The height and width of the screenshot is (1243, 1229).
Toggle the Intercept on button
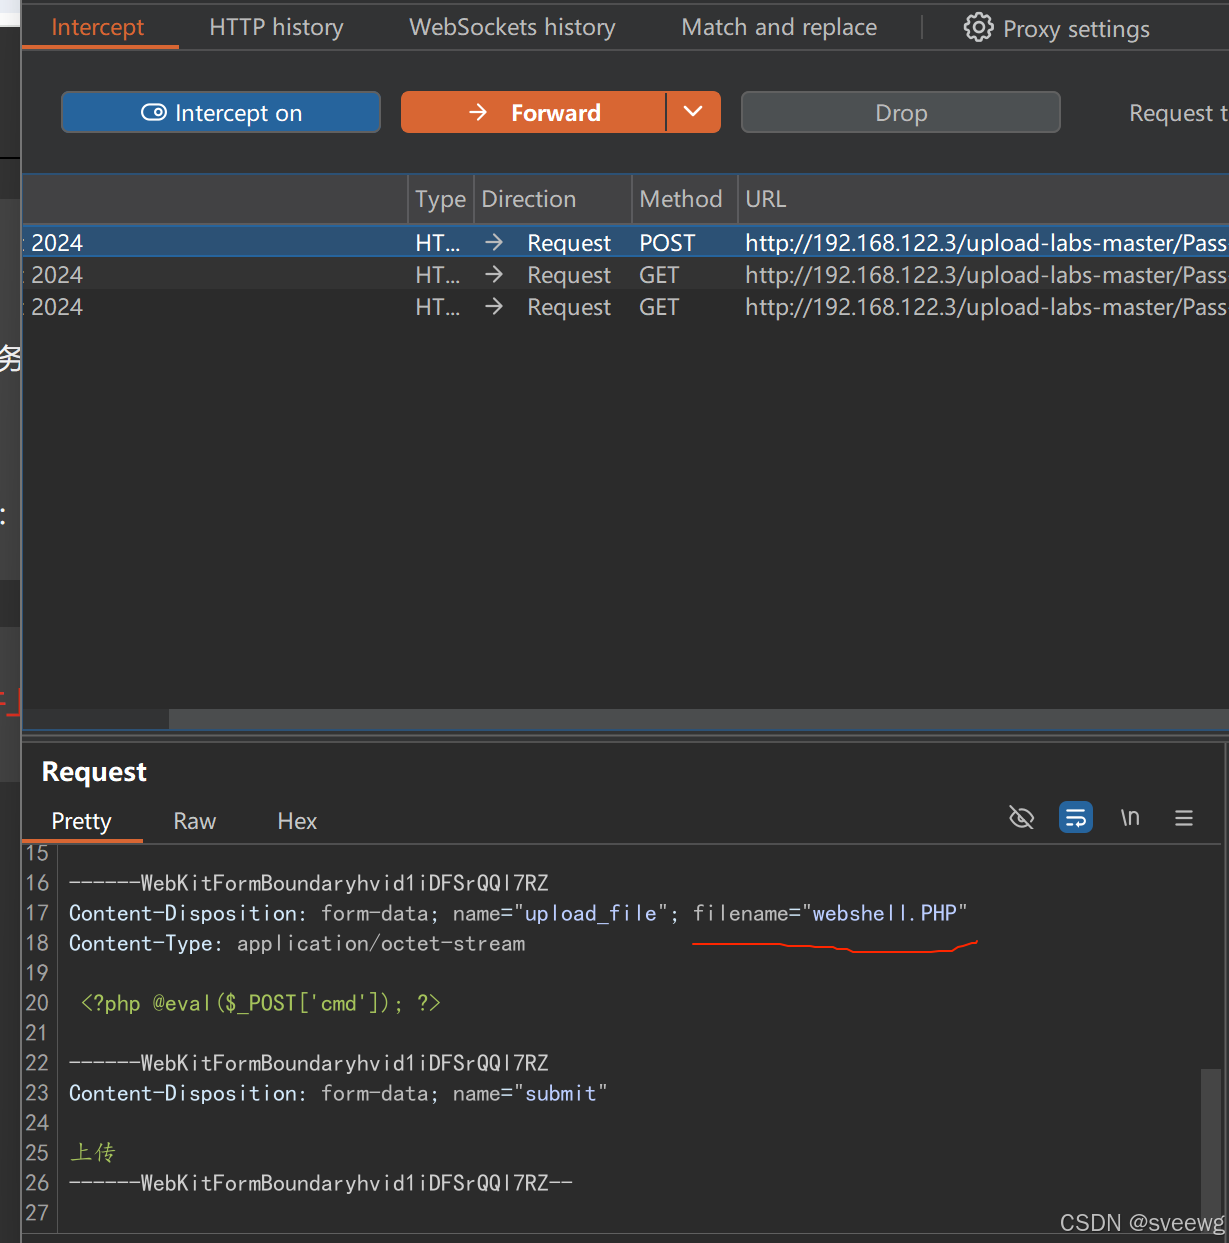point(221,112)
